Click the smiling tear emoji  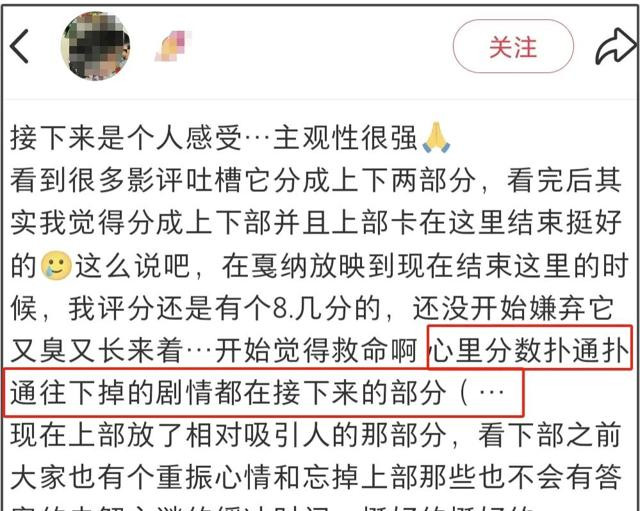[x=56, y=265]
